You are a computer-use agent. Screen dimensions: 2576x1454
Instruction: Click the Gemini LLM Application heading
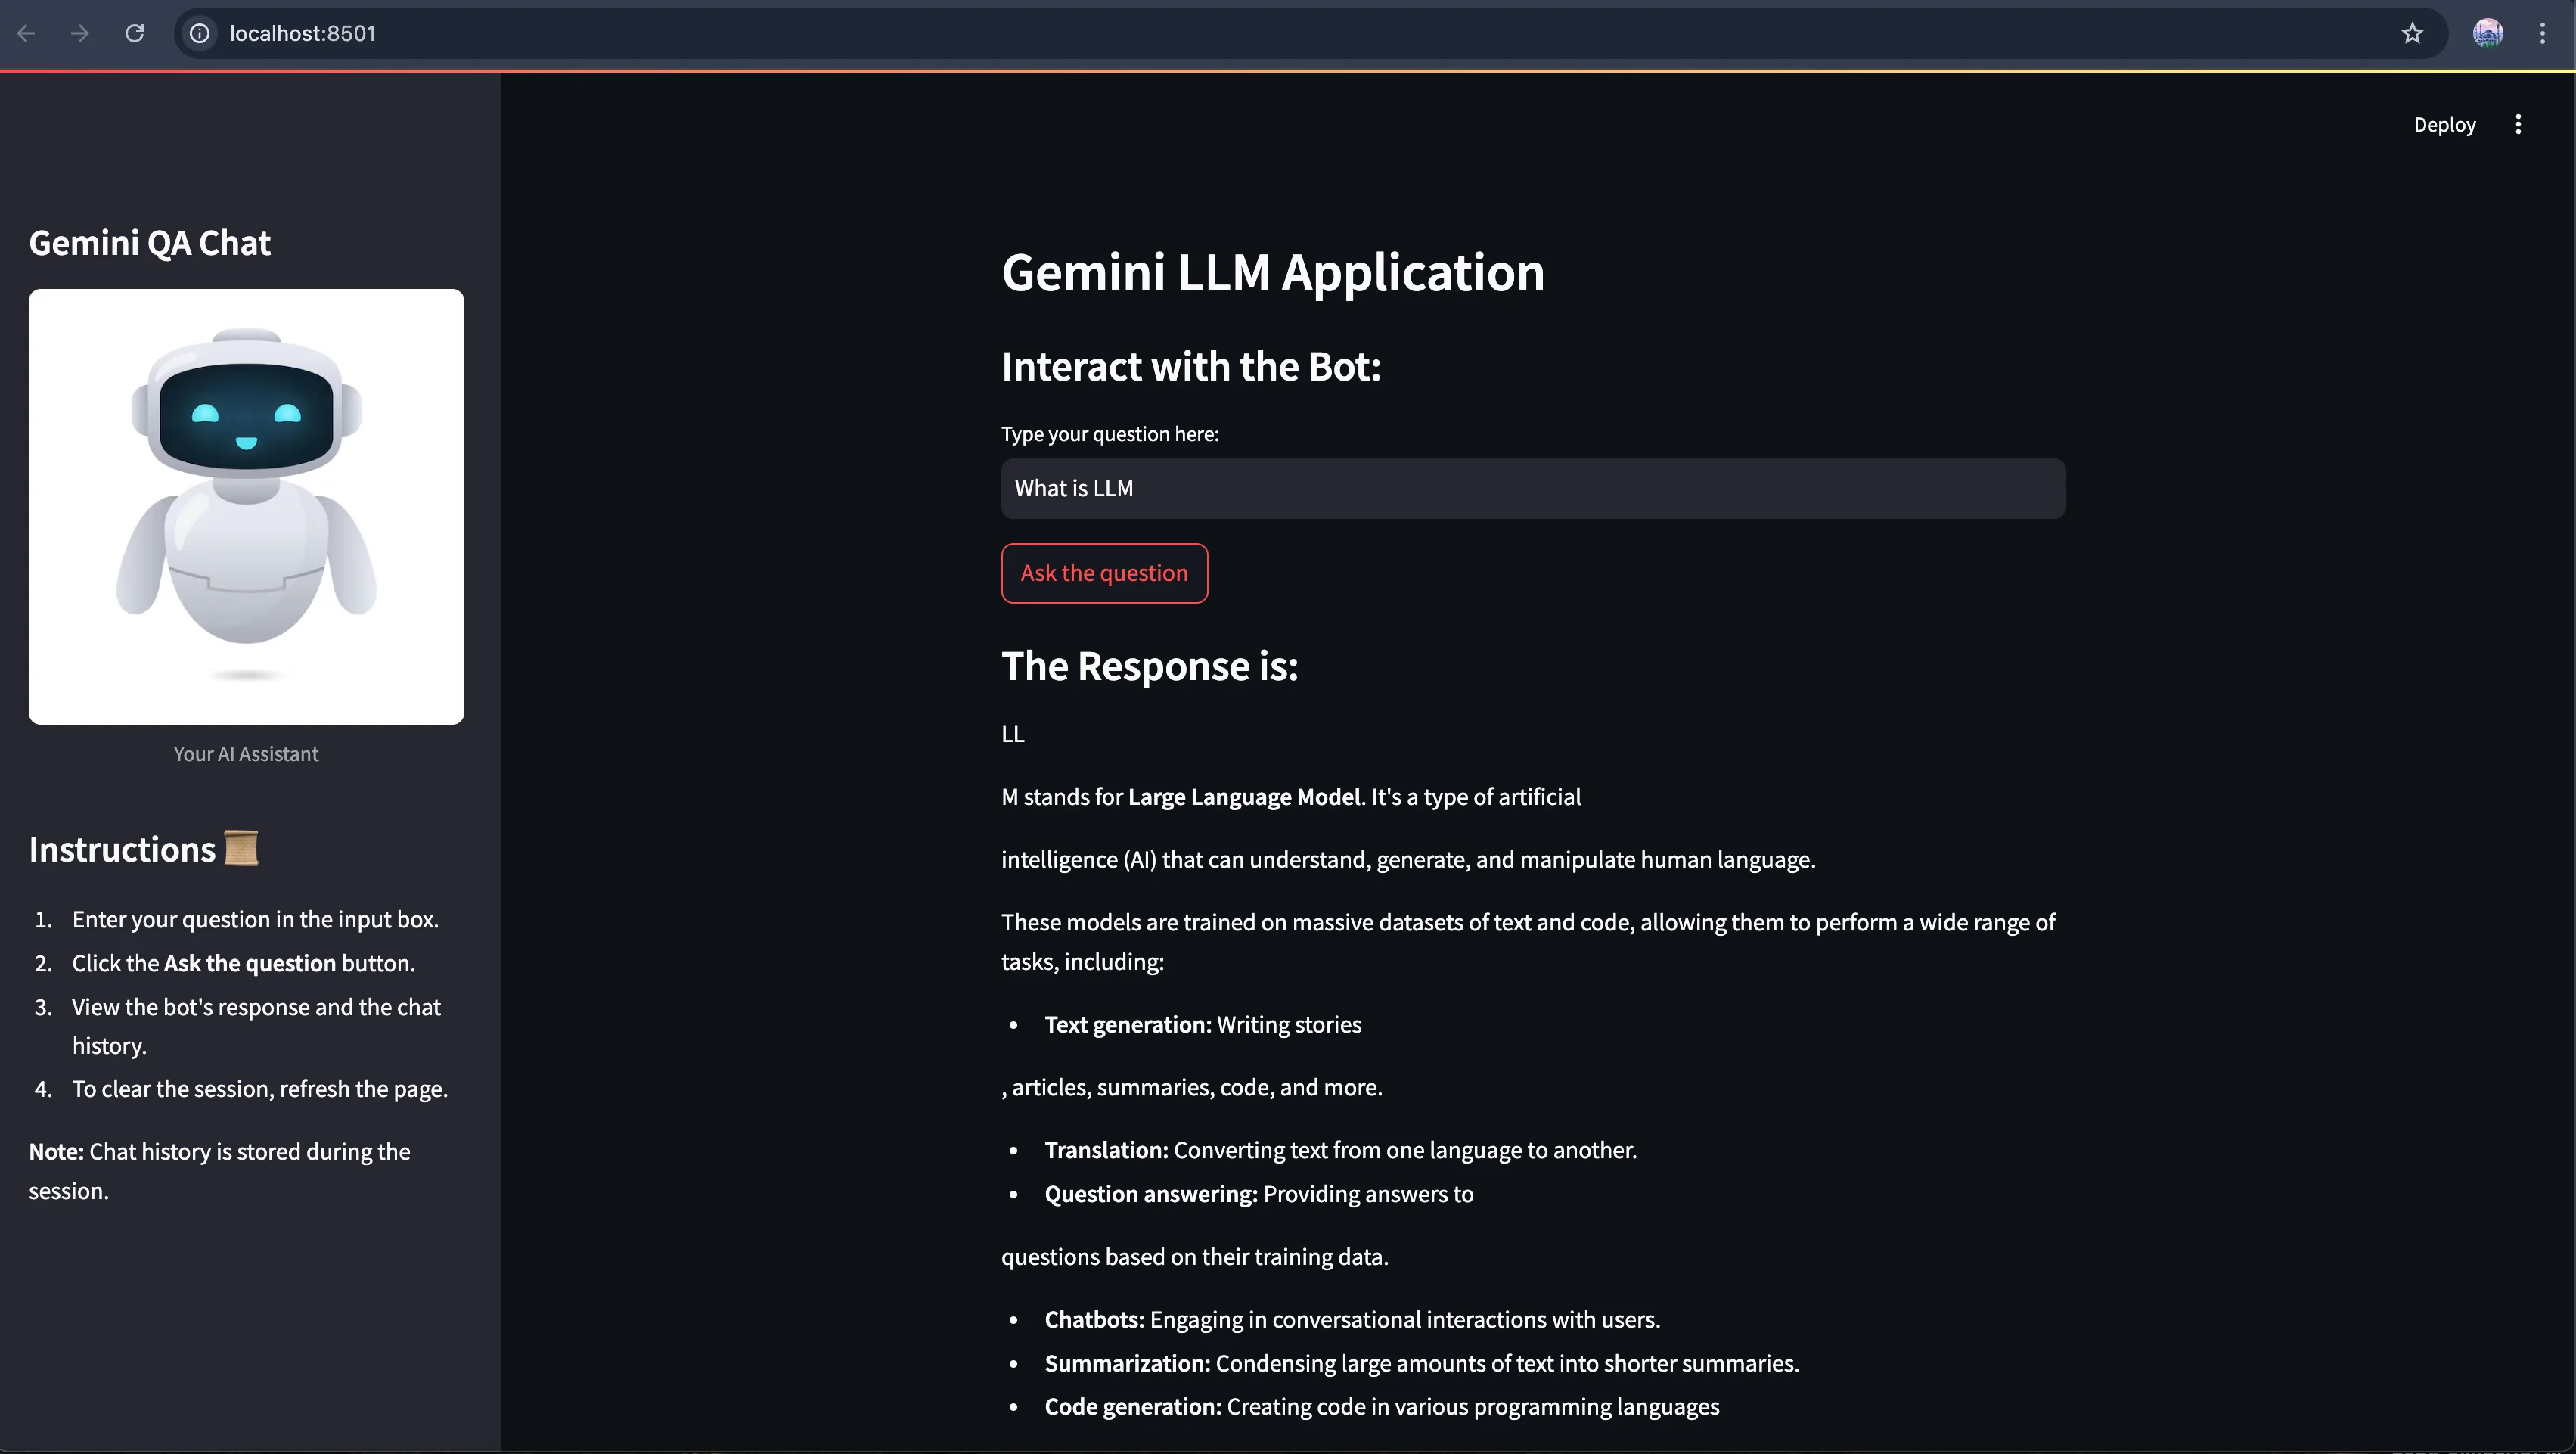(1272, 272)
